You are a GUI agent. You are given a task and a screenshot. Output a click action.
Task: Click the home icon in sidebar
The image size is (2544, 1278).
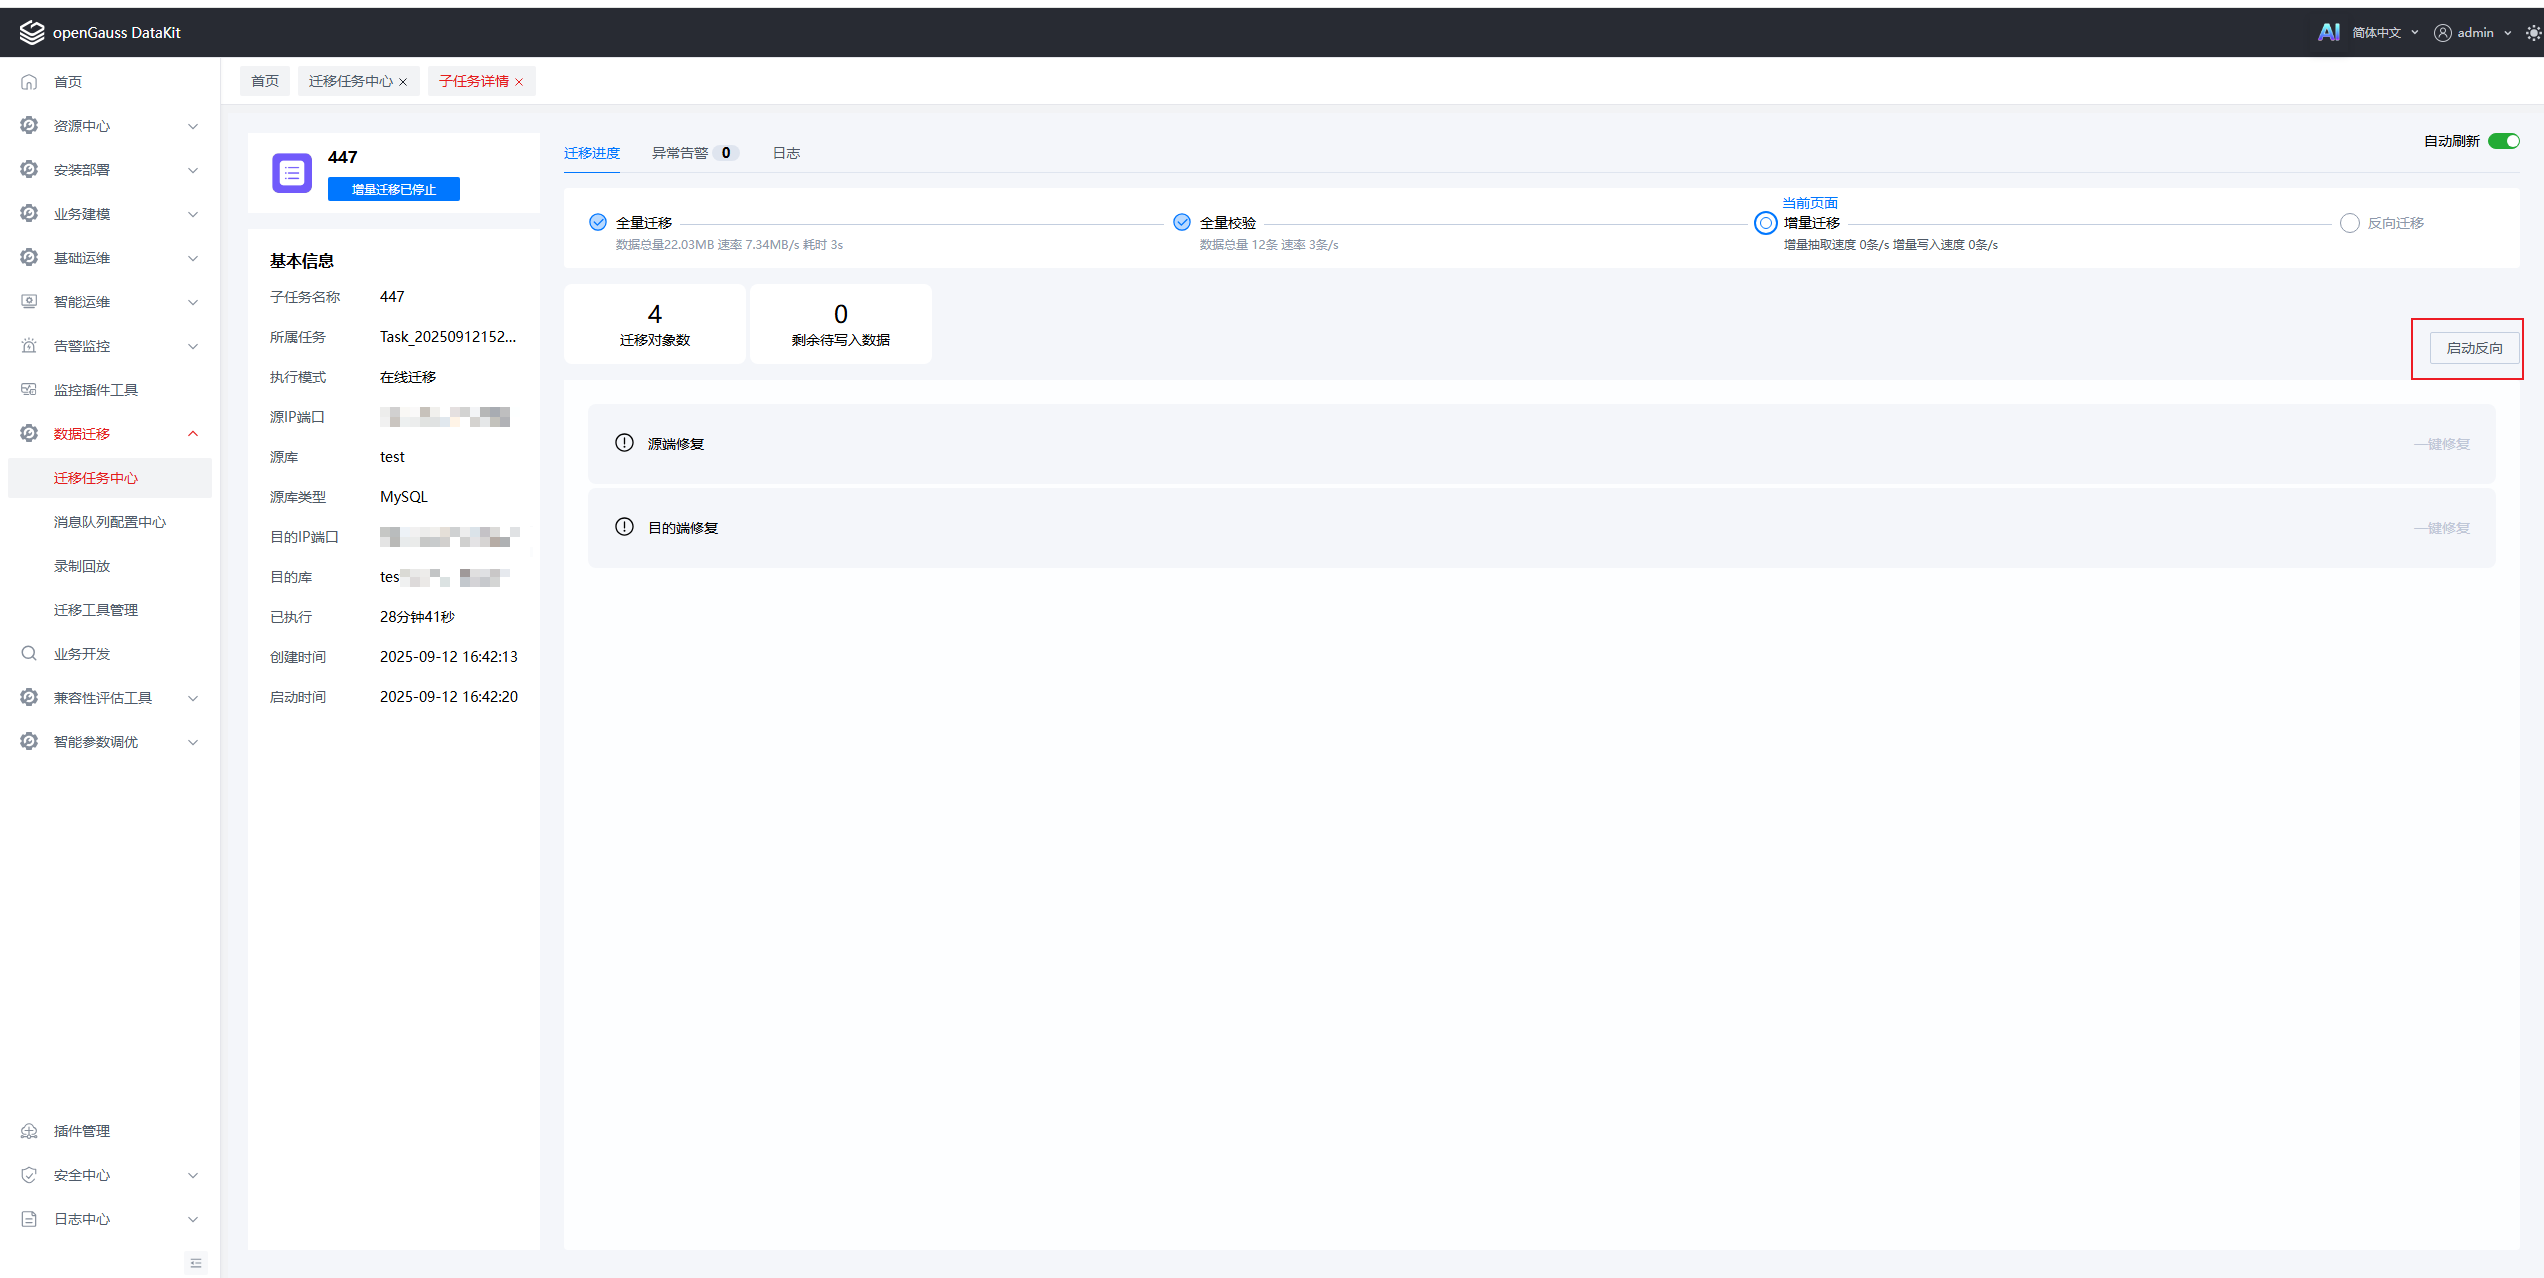click(29, 82)
